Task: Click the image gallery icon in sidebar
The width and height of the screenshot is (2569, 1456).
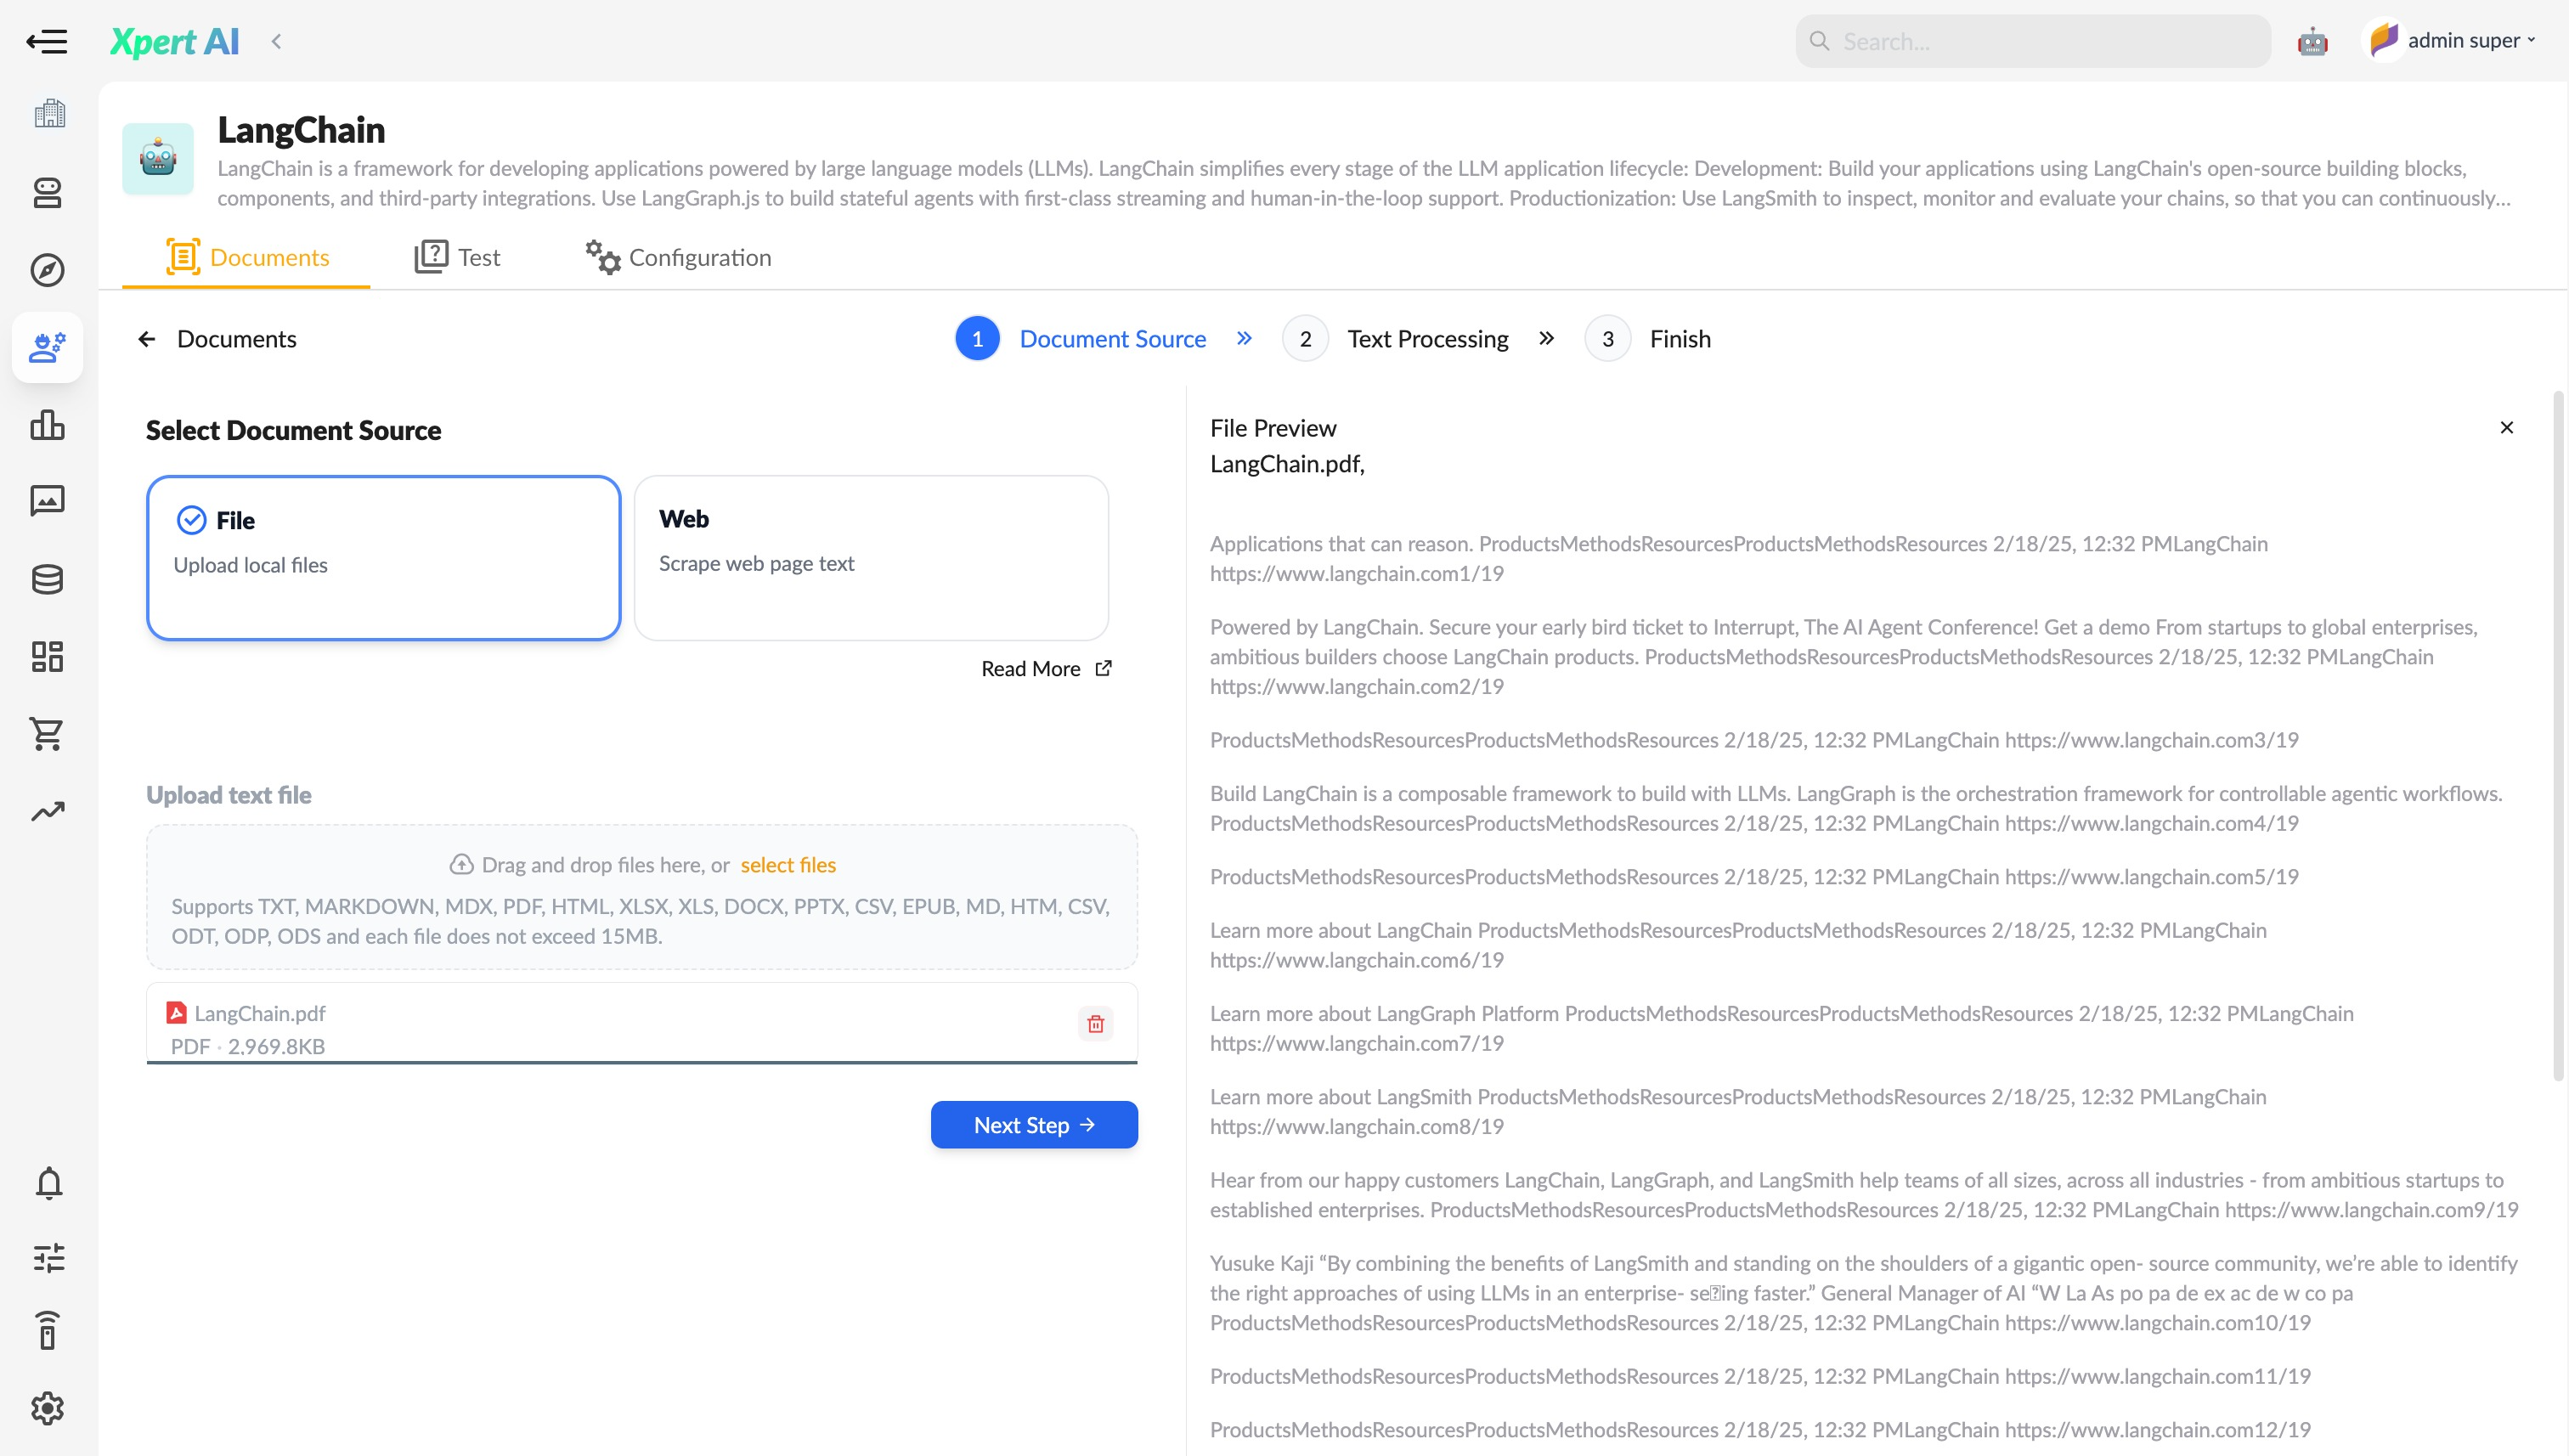Action: pyautogui.click(x=48, y=501)
